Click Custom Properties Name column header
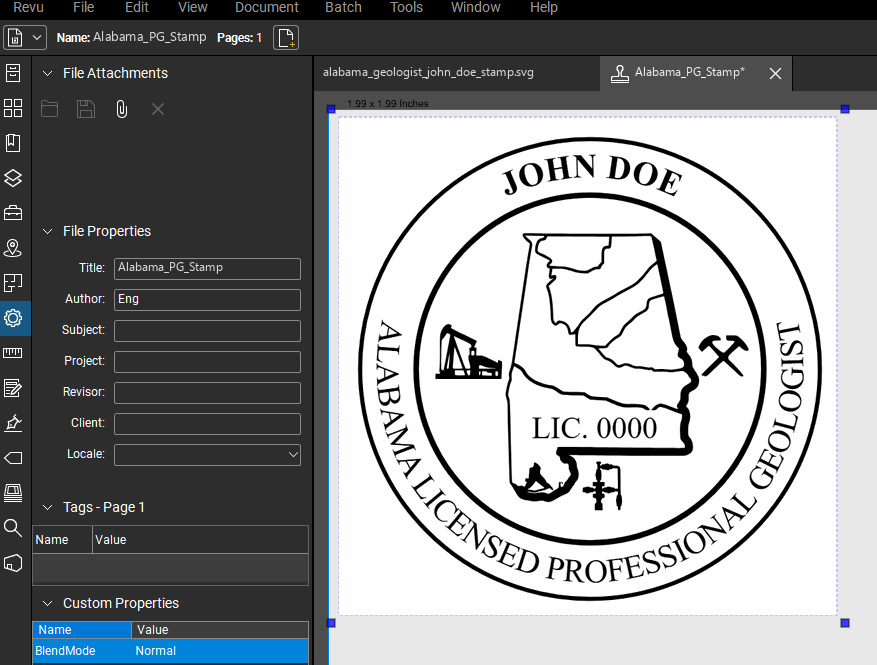 (82, 630)
